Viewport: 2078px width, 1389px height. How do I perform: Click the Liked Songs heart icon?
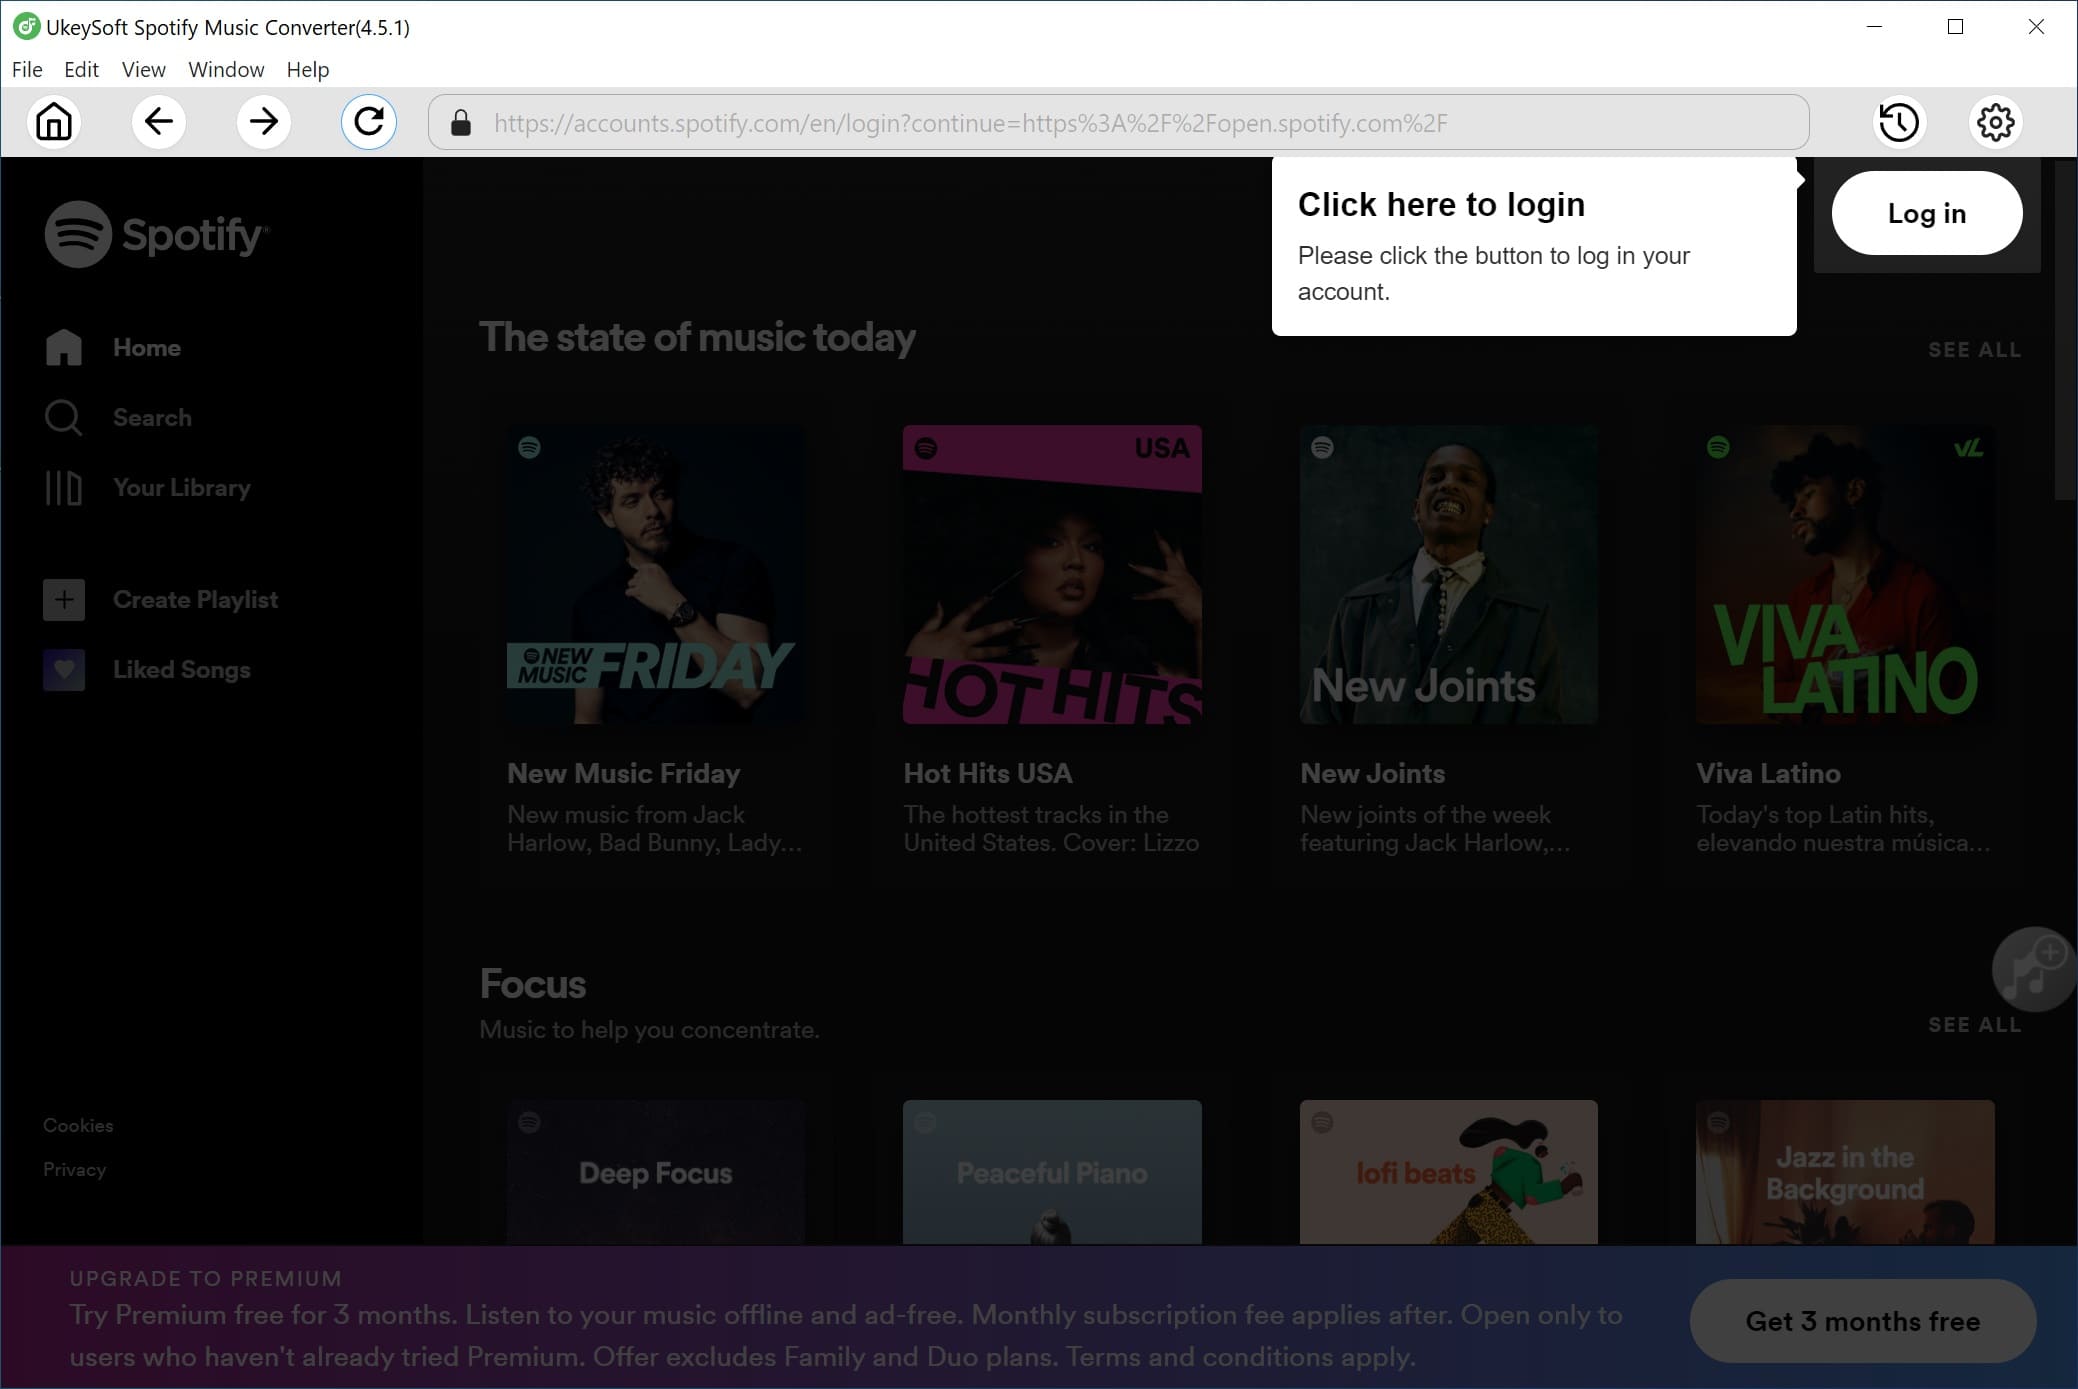click(64, 668)
